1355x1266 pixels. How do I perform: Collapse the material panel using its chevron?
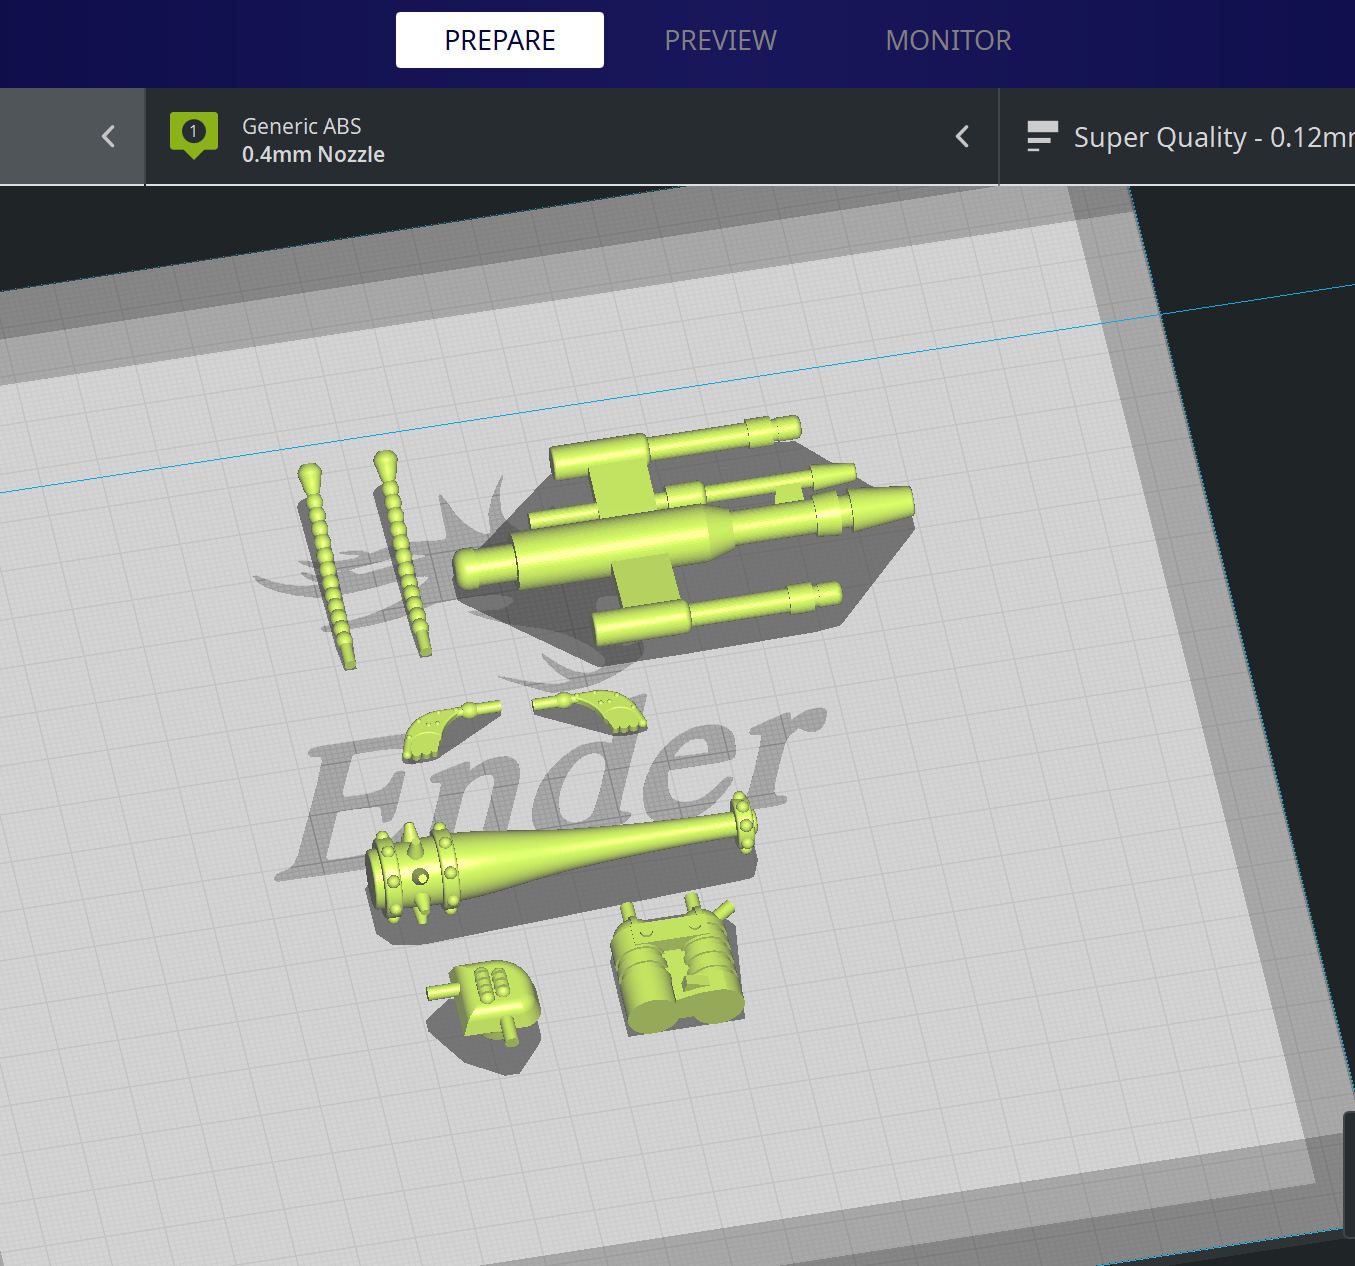click(962, 137)
